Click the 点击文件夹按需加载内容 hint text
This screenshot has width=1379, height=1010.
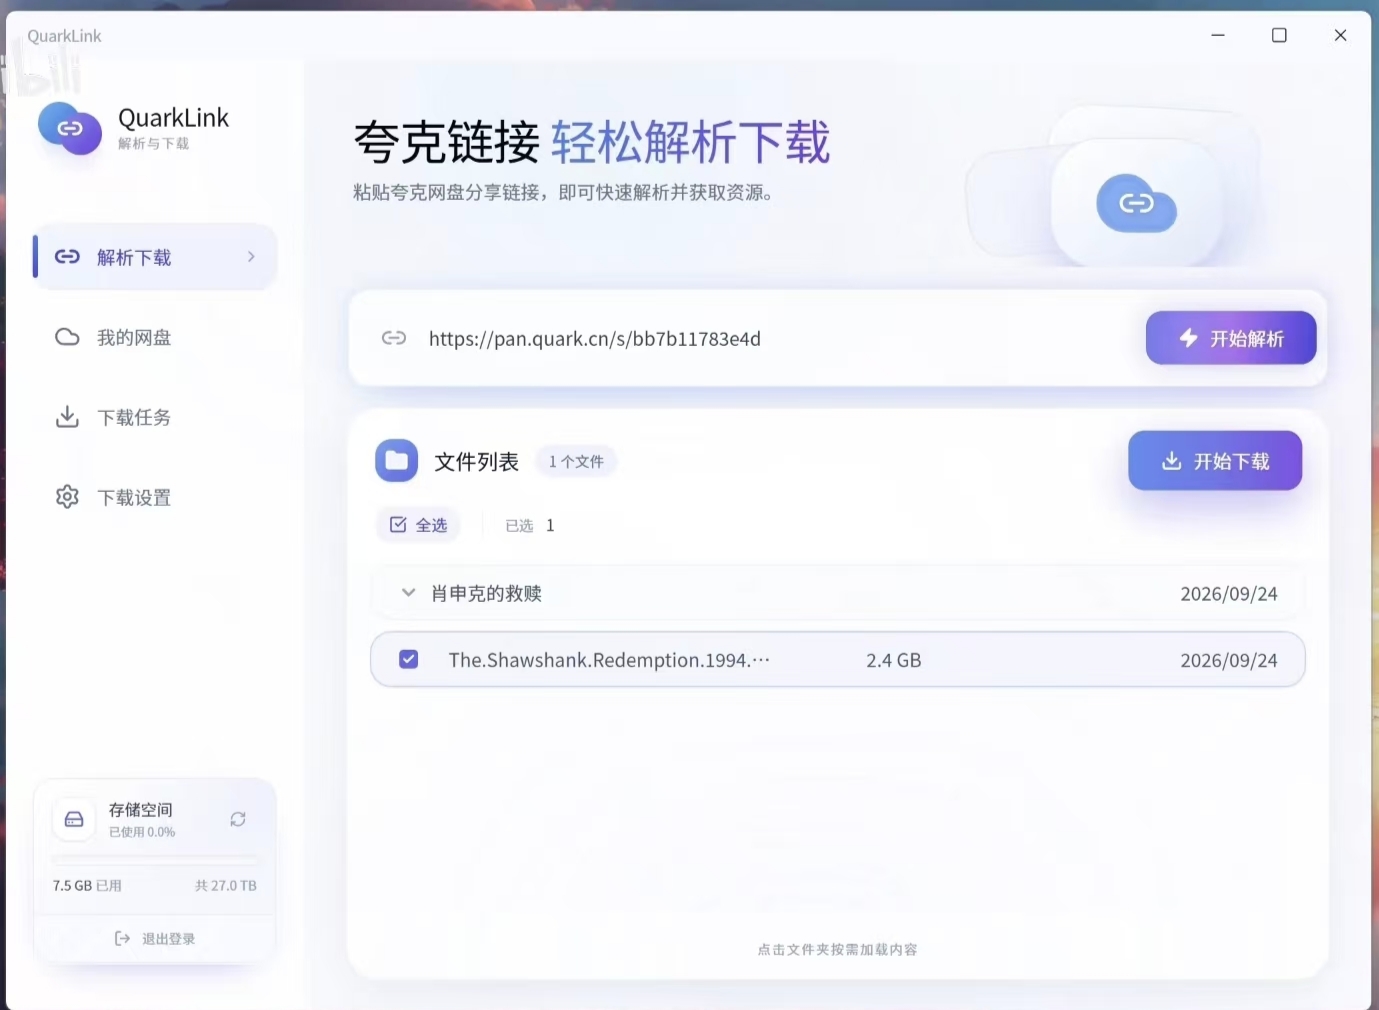(x=838, y=949)
